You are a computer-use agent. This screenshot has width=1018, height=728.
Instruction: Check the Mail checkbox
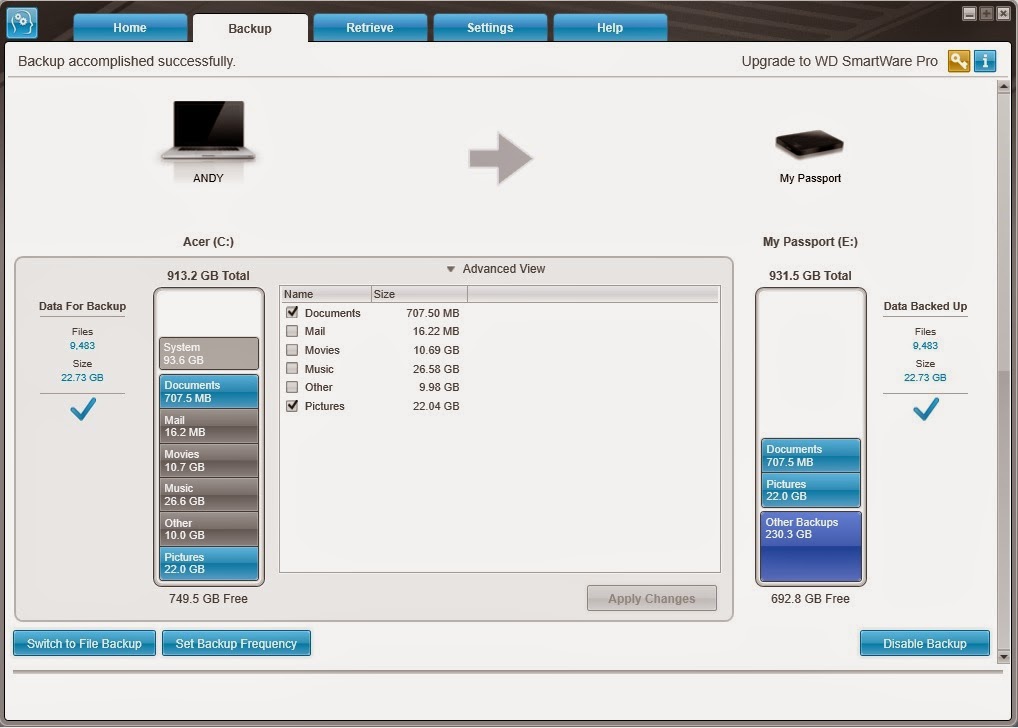click(x=292, y=331)
